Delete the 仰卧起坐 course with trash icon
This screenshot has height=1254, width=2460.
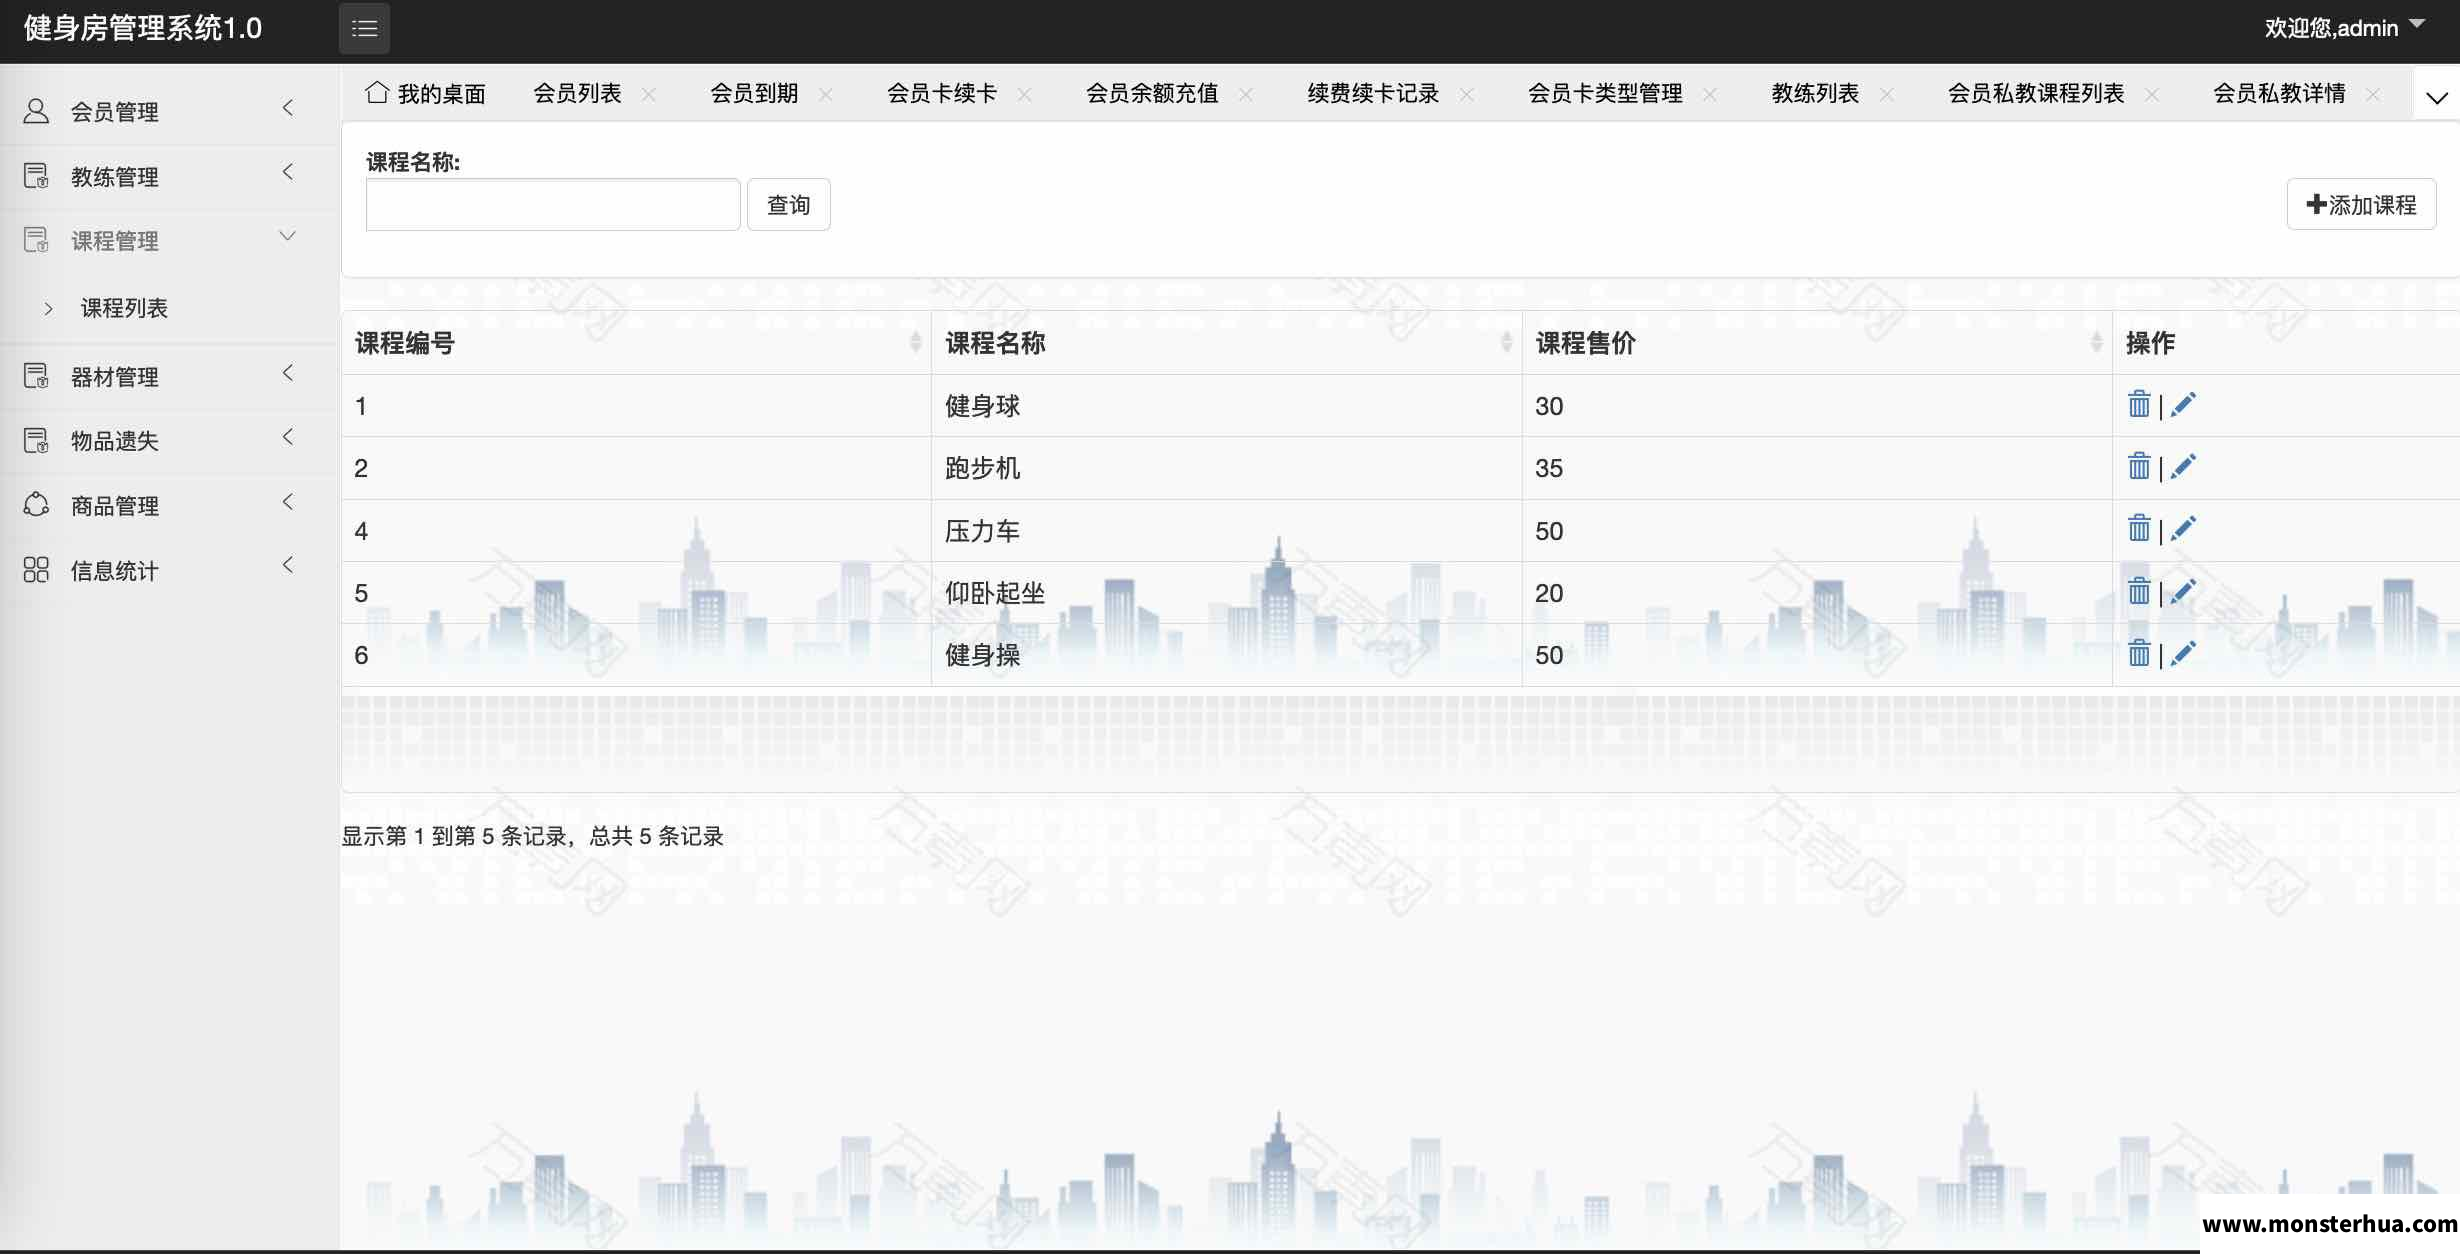2139,591
